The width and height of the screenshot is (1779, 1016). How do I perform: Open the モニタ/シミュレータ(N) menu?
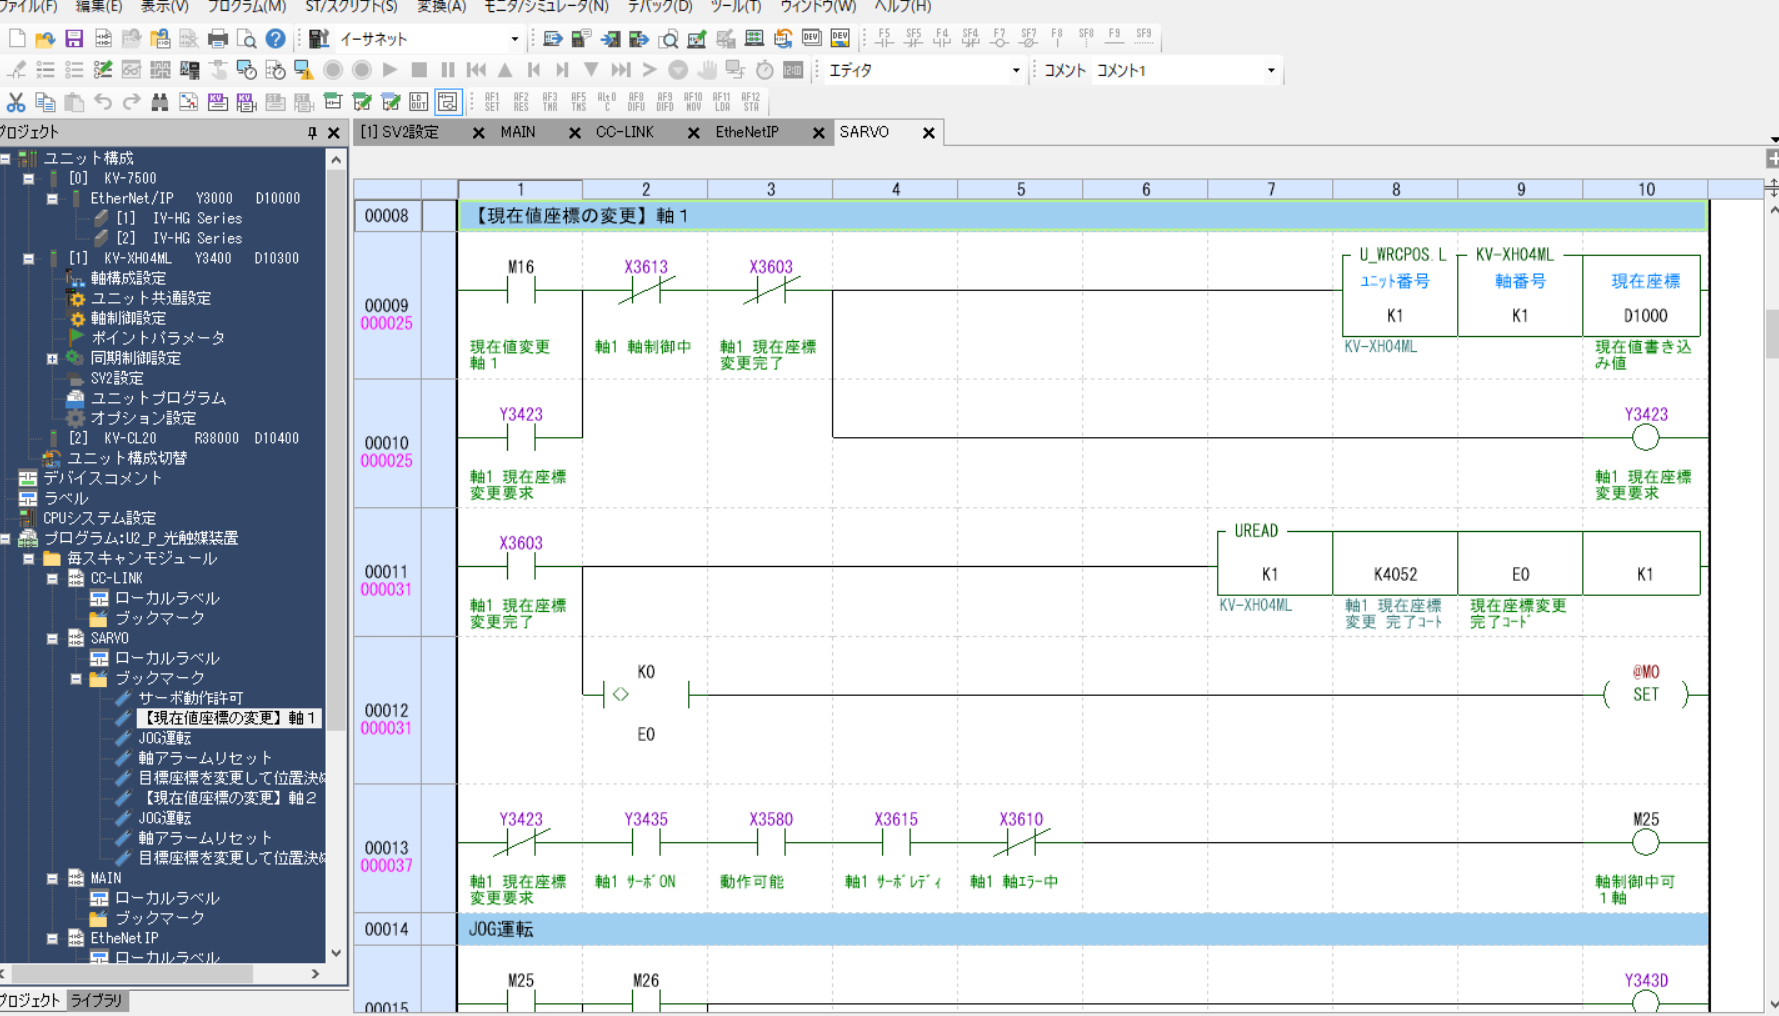(x=546, y=6)
